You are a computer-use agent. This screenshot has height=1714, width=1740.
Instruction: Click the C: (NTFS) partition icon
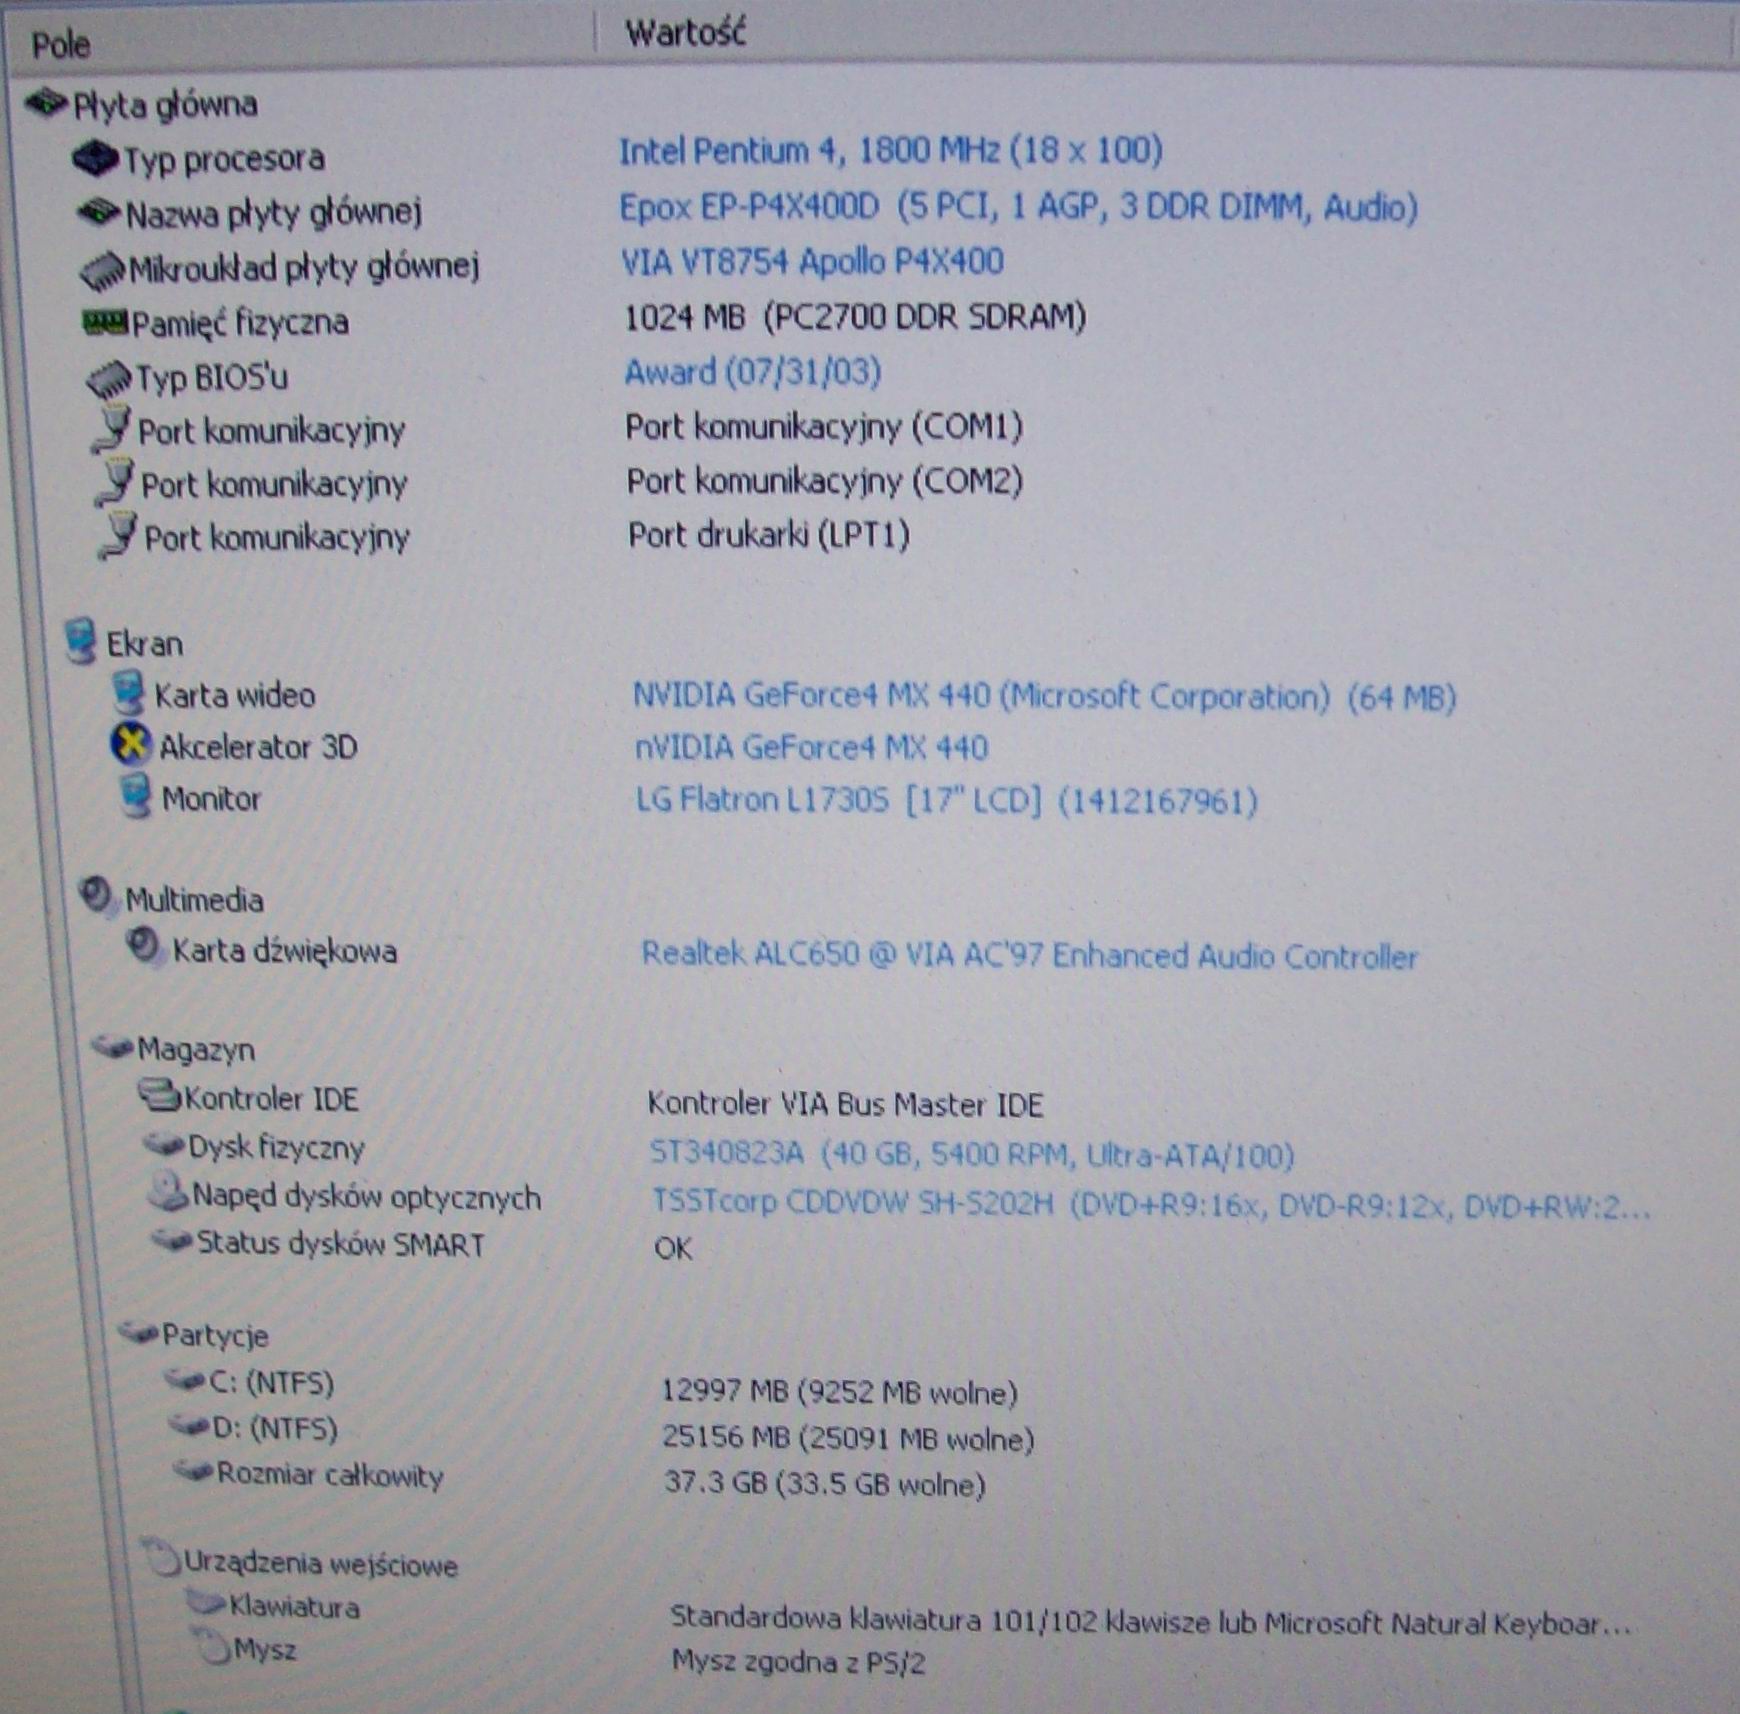(x=185, y=1380)
